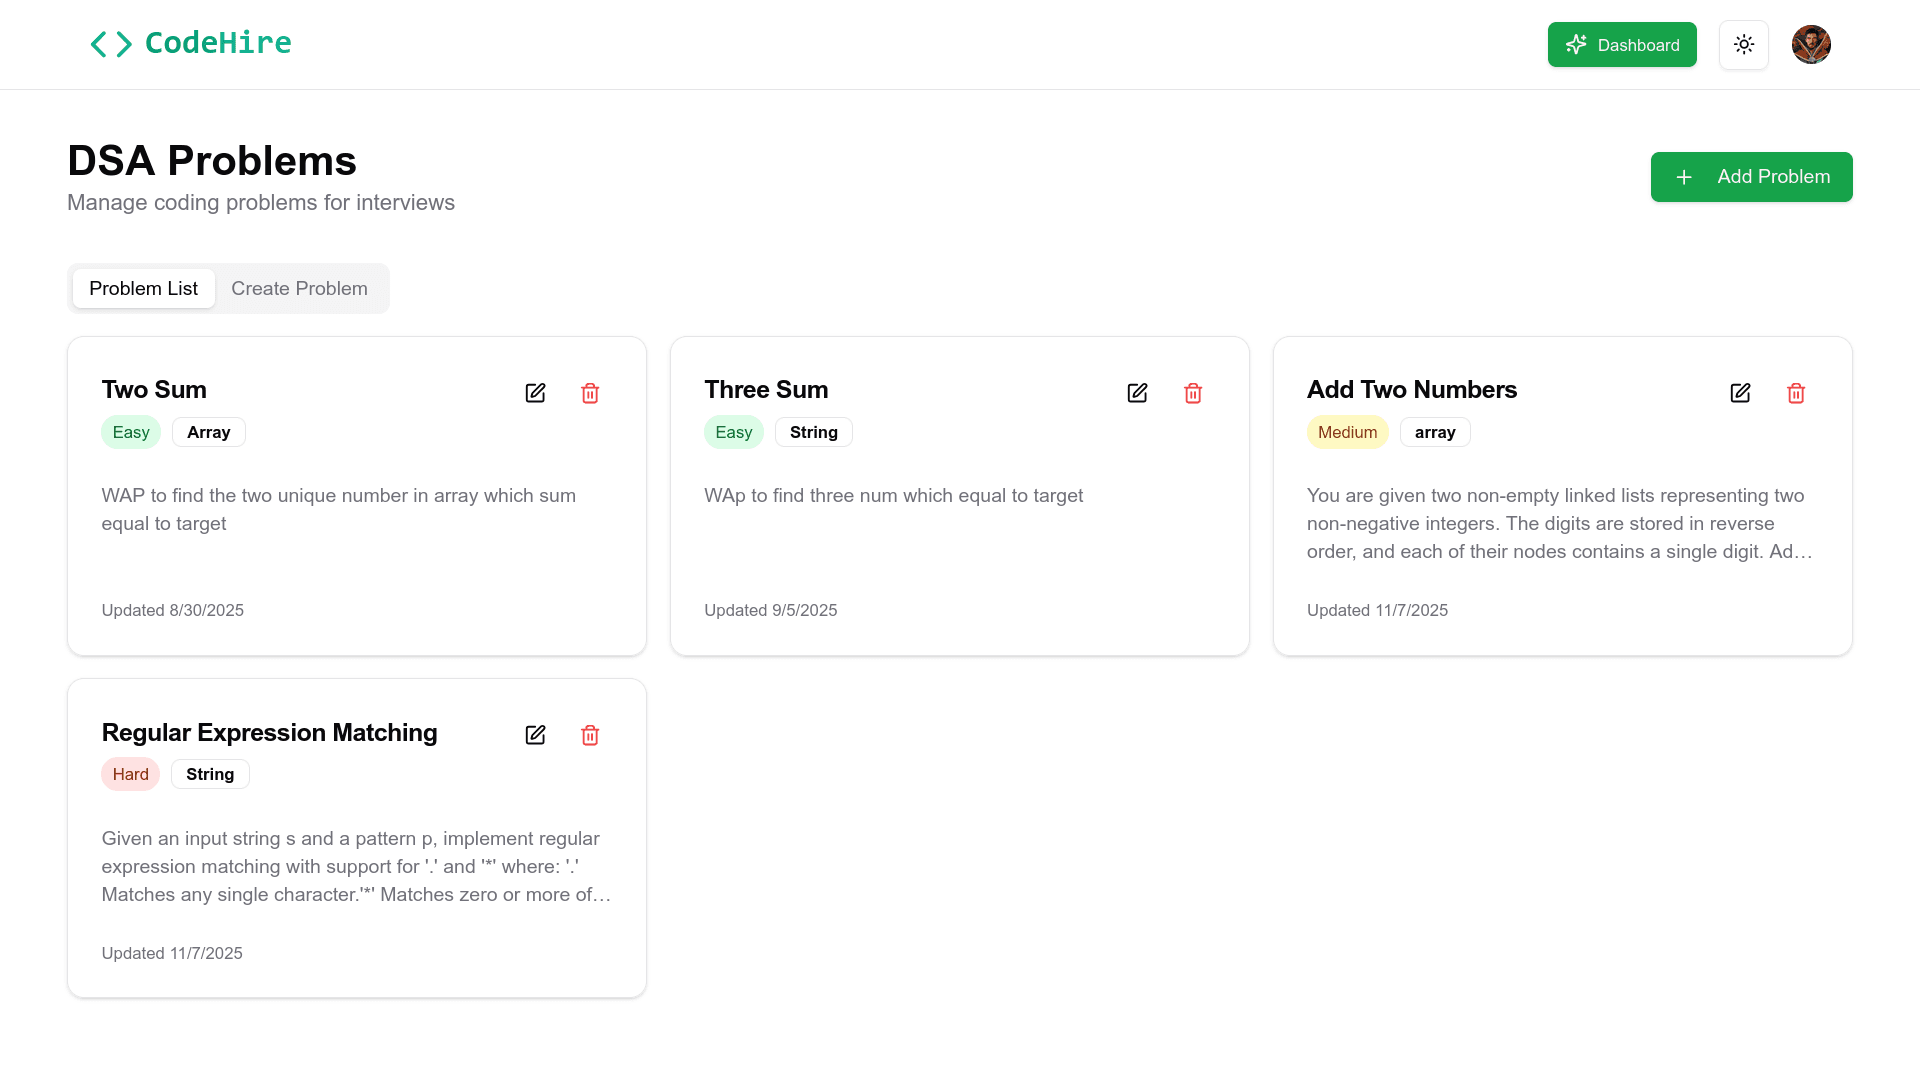Click the Medium difficulty badge

point(1347,432)
